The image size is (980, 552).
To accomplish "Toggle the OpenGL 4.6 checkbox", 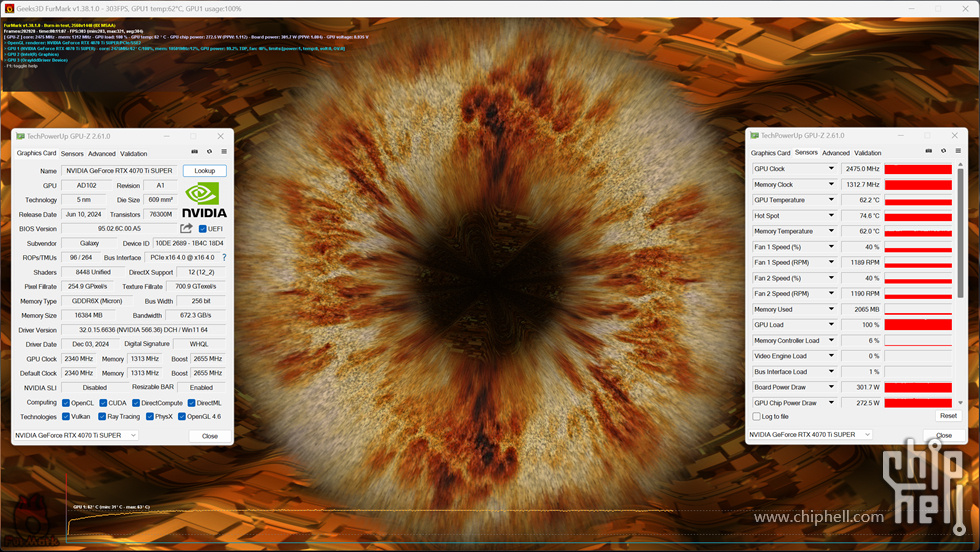I will (x=182, y=417).
